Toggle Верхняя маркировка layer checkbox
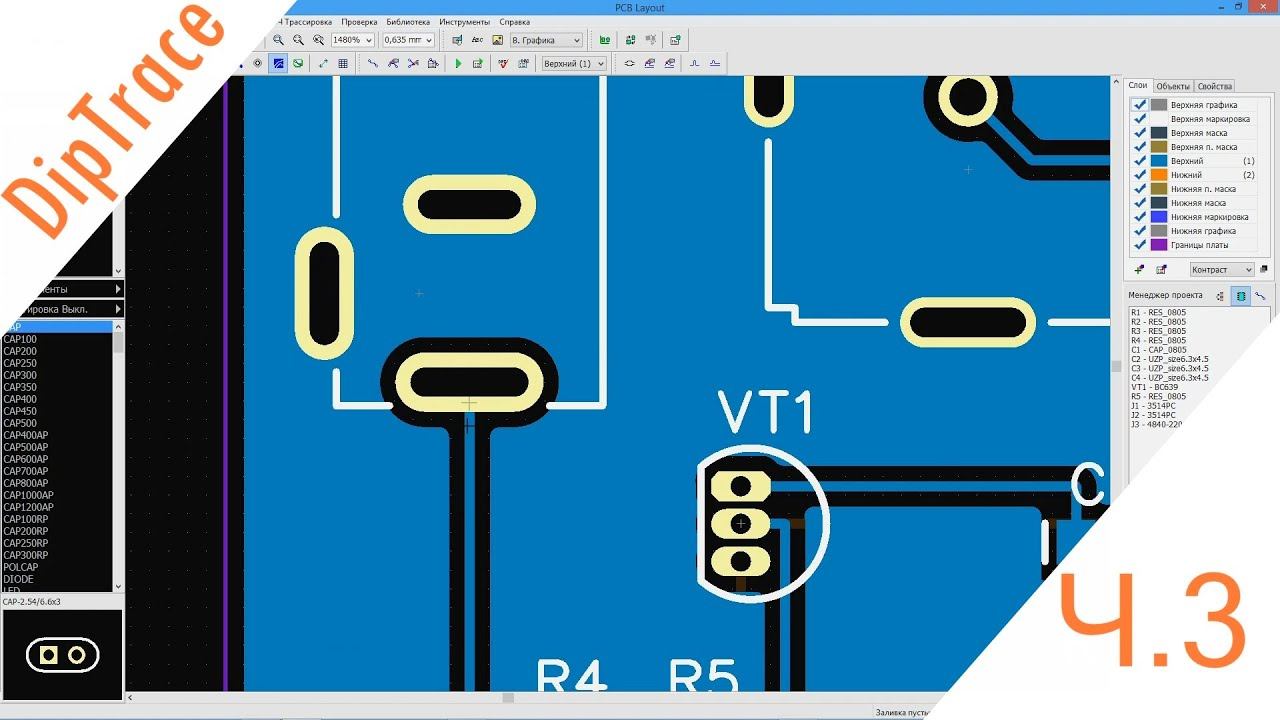The height and width of the screenshot is (720, 1280). pyautogui.click(x=1139, y=118)
